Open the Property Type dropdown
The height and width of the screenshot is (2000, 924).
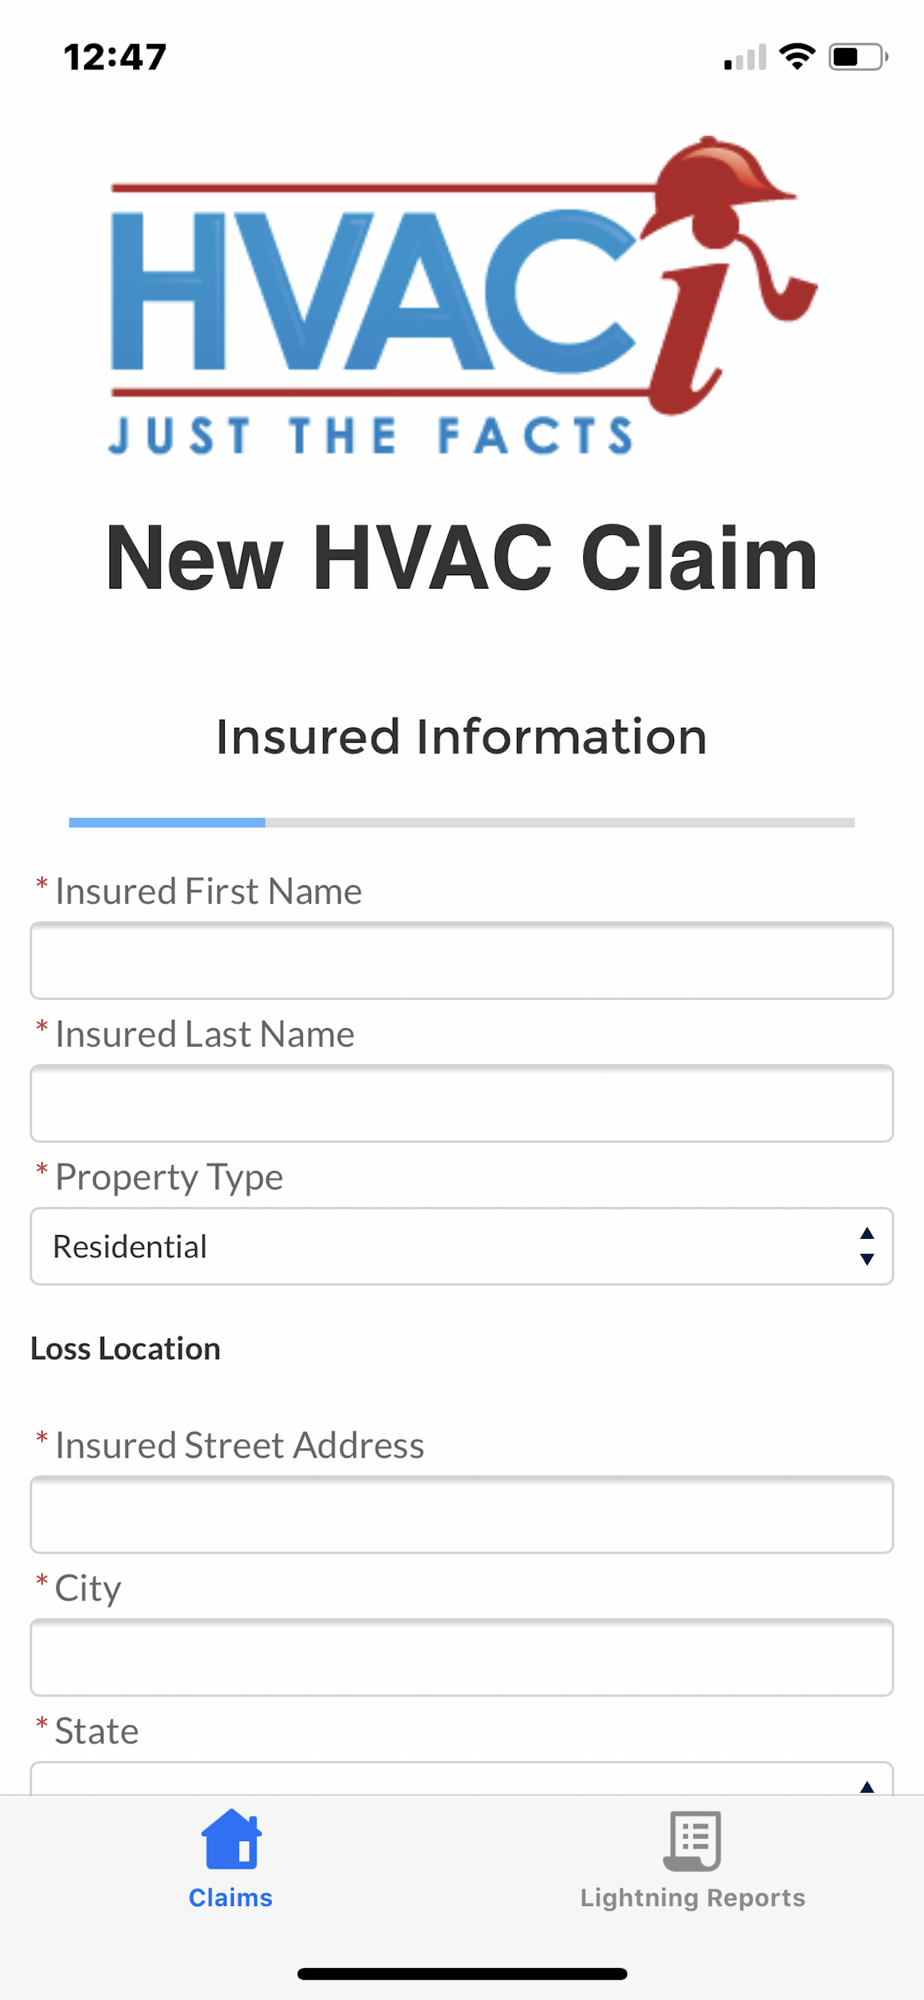(462, 1246)
